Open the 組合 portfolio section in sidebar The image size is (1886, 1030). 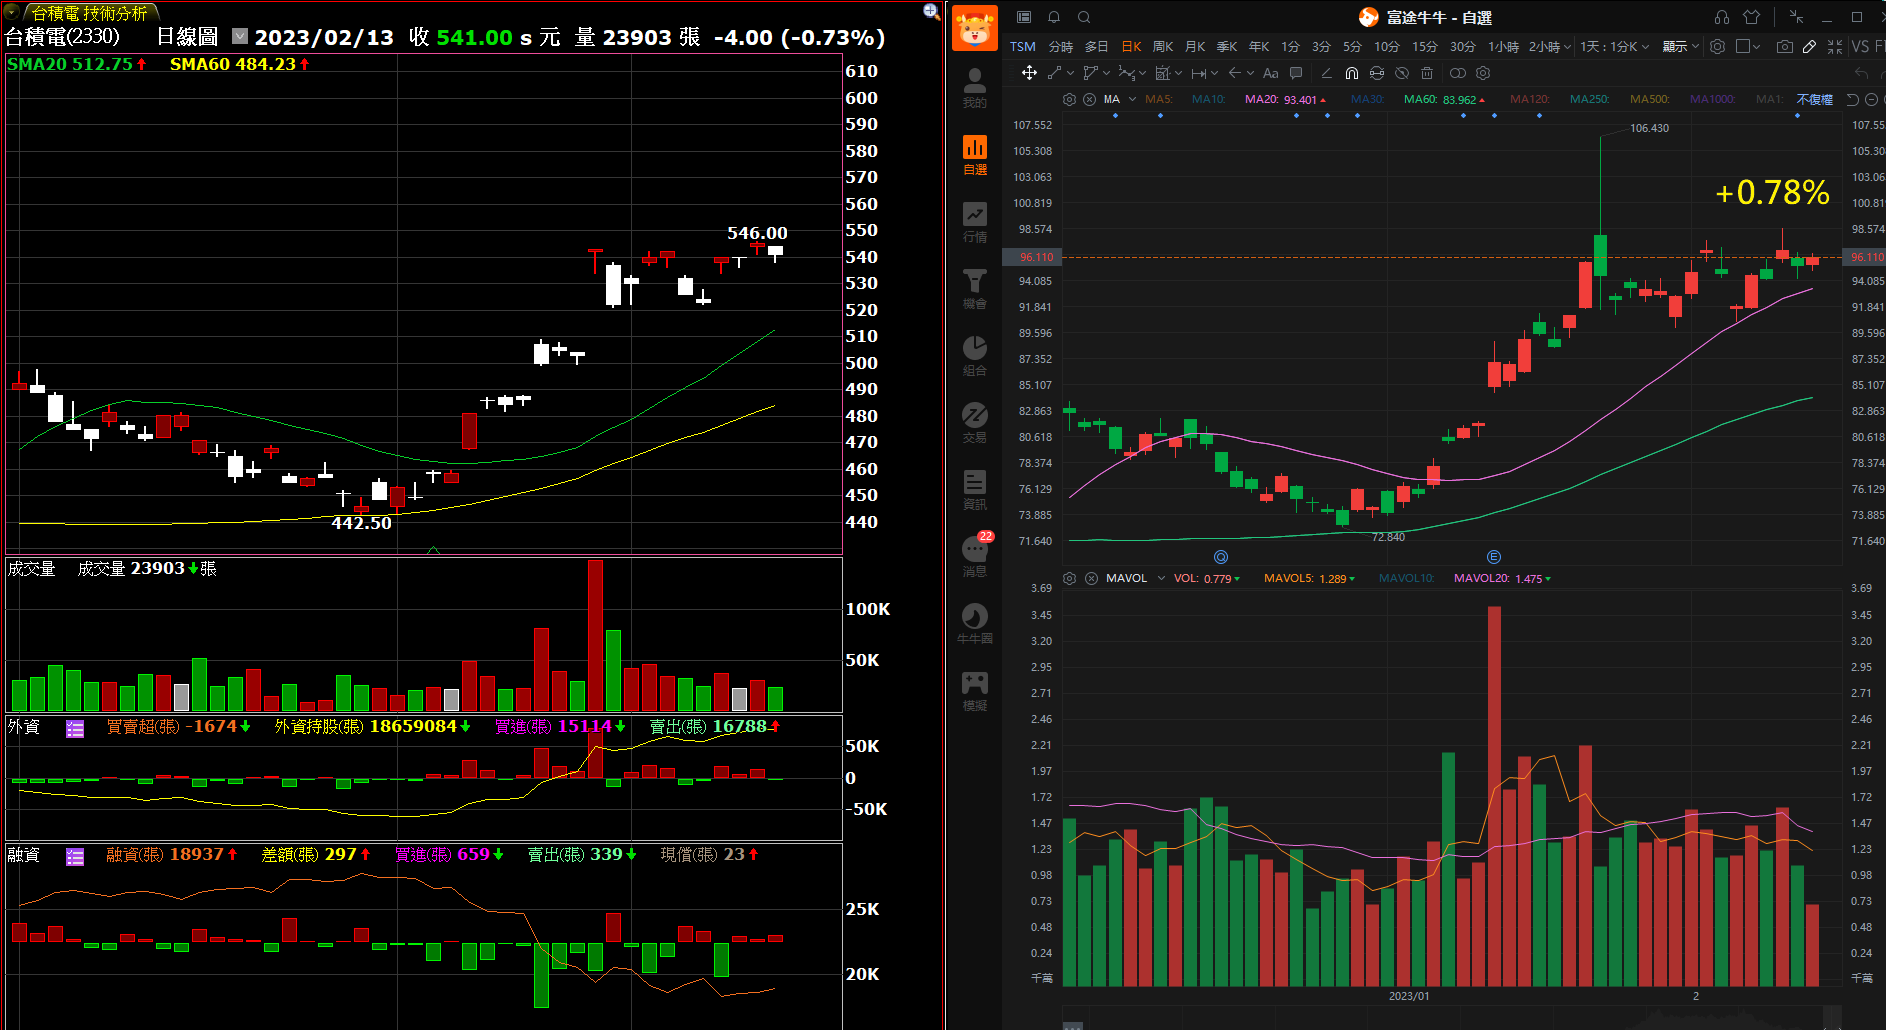point(974,356)
